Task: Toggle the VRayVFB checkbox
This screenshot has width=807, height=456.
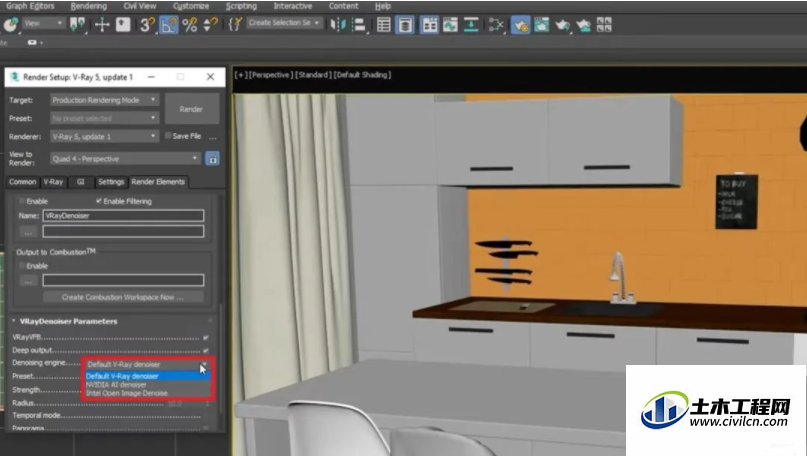Action: click(x=205, y=338)
